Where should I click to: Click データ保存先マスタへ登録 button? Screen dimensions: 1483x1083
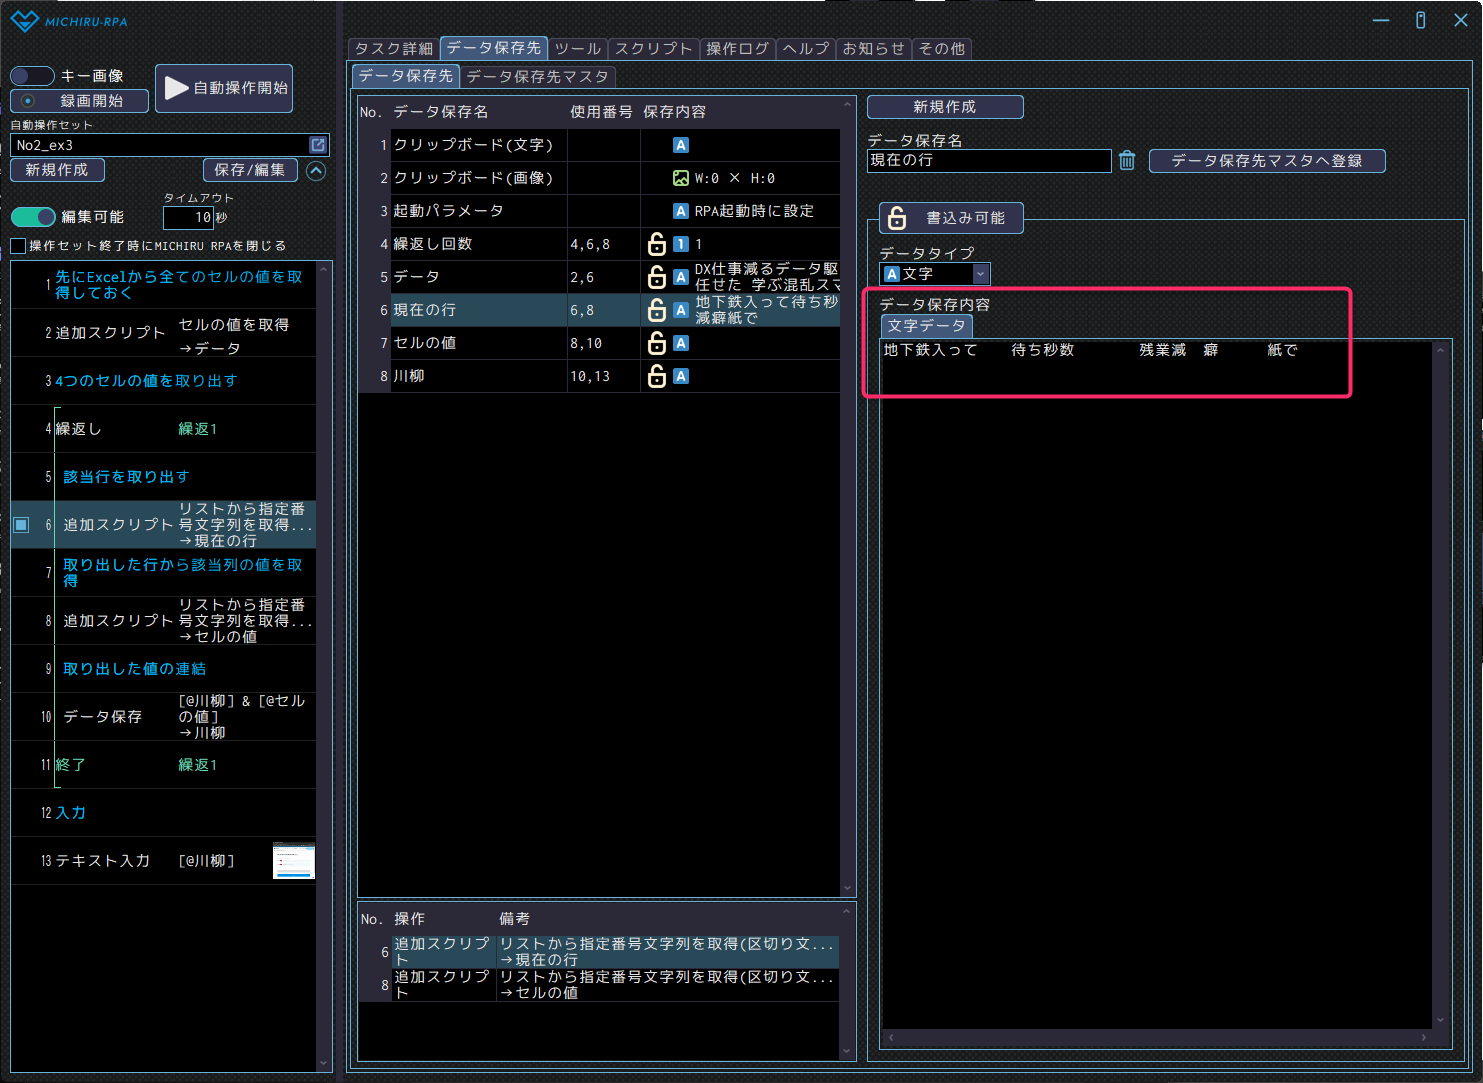coord(1266,161)
